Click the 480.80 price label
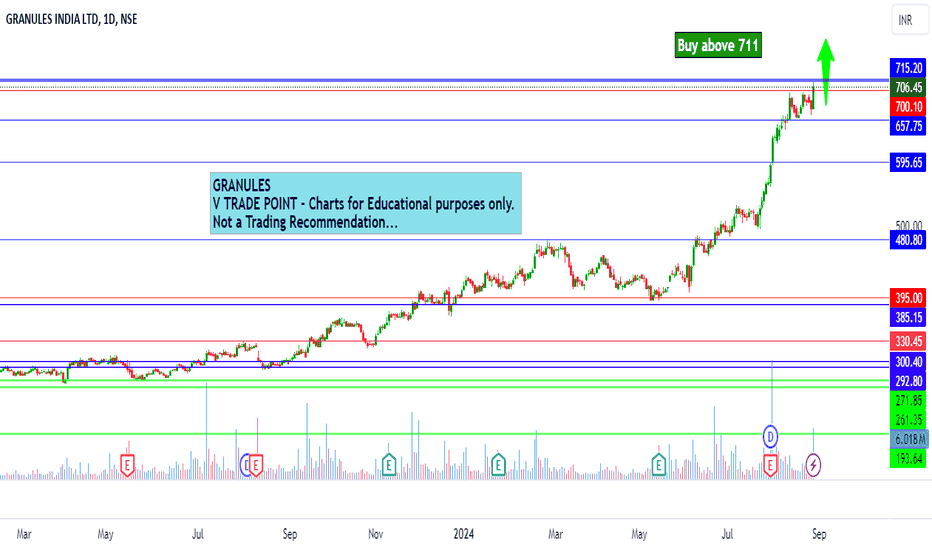This screenshot has width=932, height=550. point(908,240)
